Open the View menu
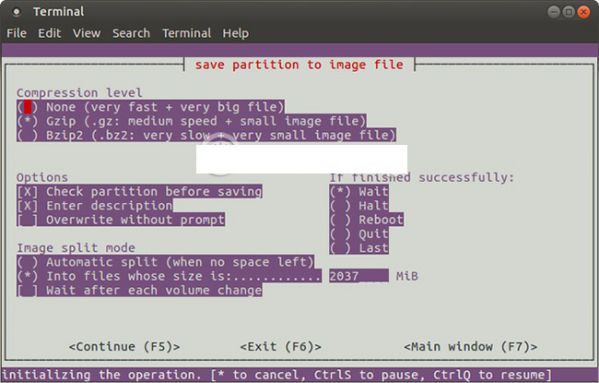Image resolution: width=599 pixels, height=383 pixels. [x=87, y=33]
